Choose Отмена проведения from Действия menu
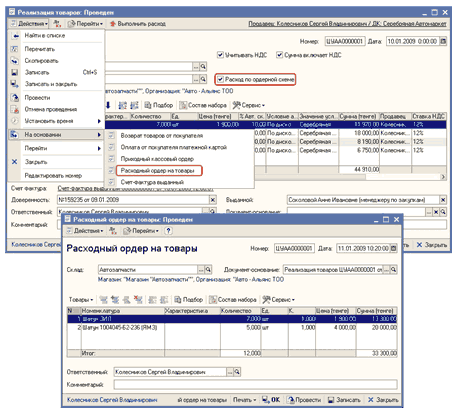 51,109
